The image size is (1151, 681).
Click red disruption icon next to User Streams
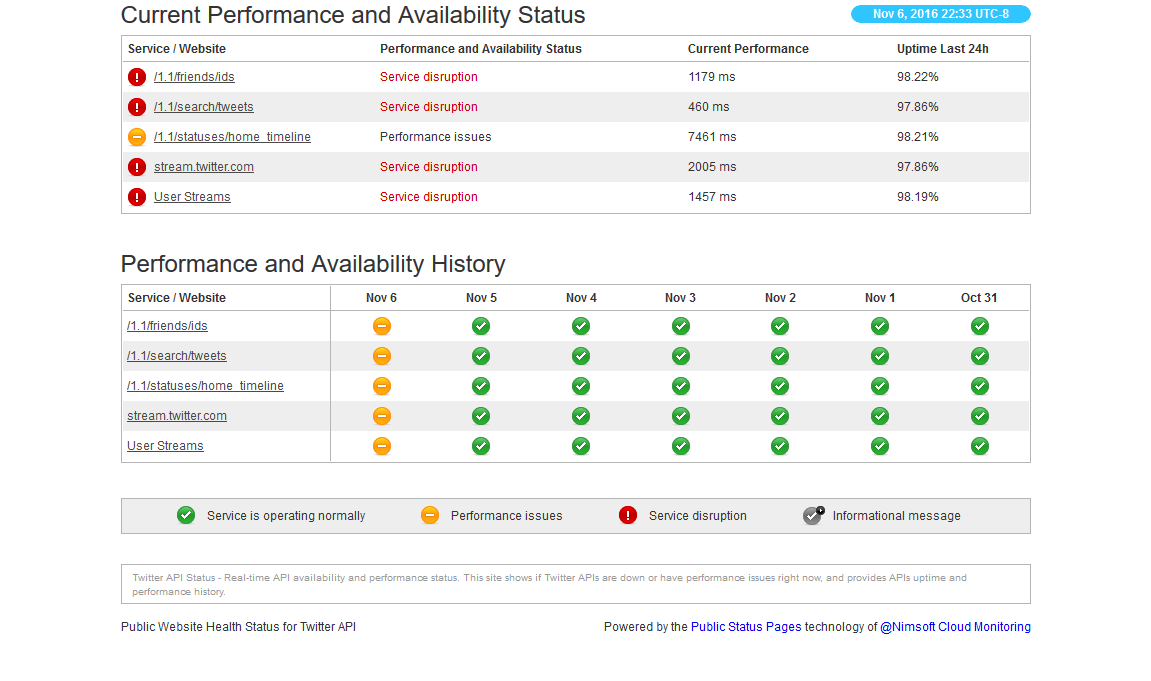click(137, 197)
